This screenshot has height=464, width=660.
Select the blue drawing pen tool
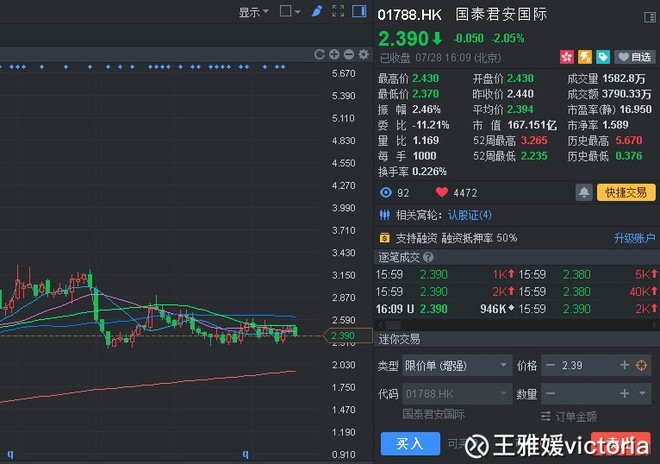tap(317, 11)
